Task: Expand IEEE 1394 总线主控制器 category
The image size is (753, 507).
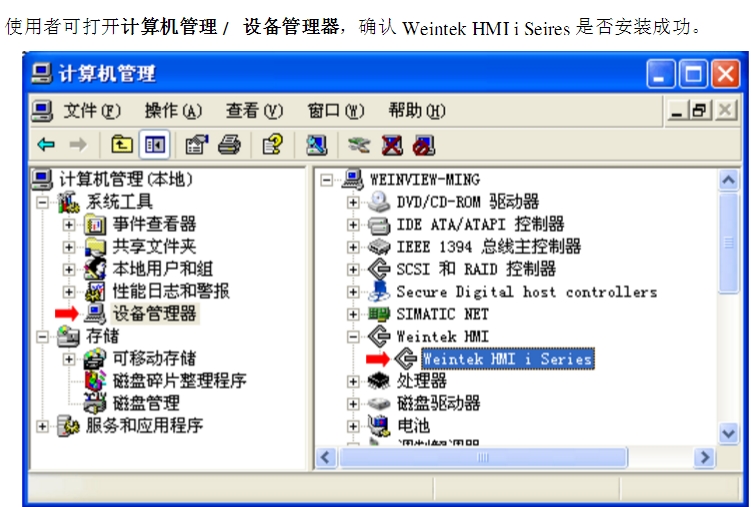Action: 353,247
